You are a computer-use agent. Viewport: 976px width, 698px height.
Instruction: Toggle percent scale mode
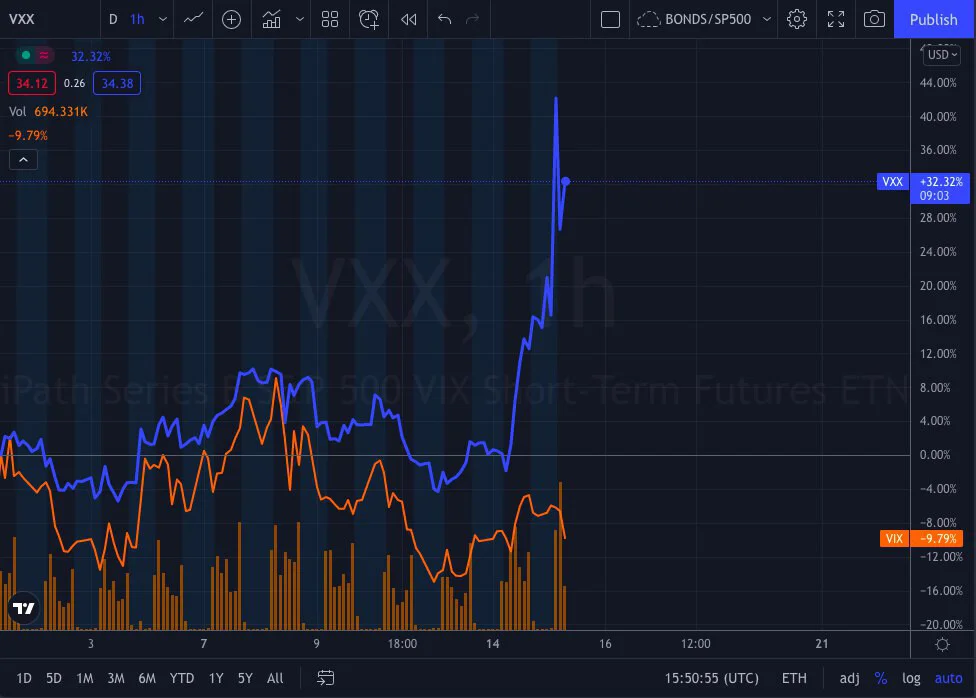point(881,678)
